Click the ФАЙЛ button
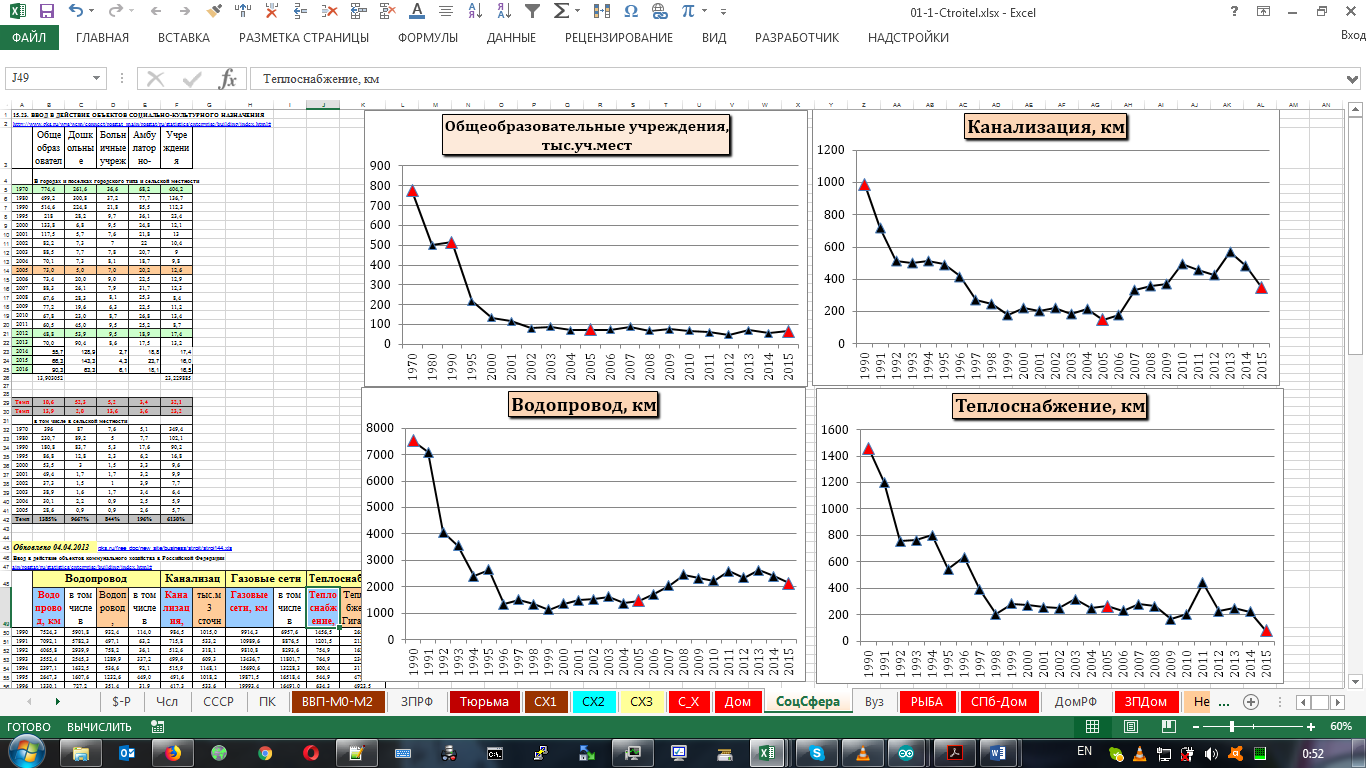Viewport: 1366px width, 768px height. pyautogui.click(x=29, y=38)
